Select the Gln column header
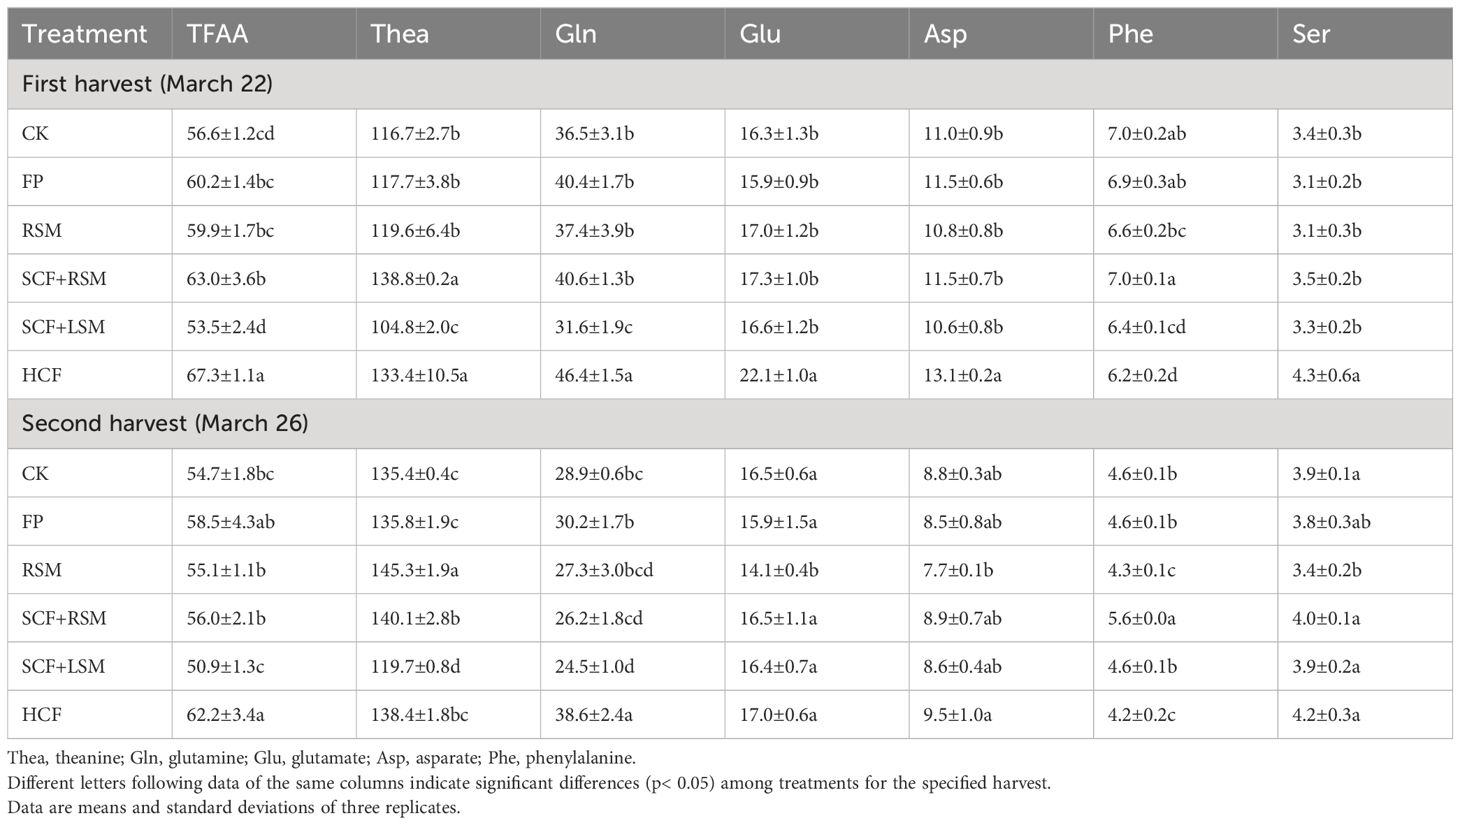 pyautogui.click(x=633, y=34)
